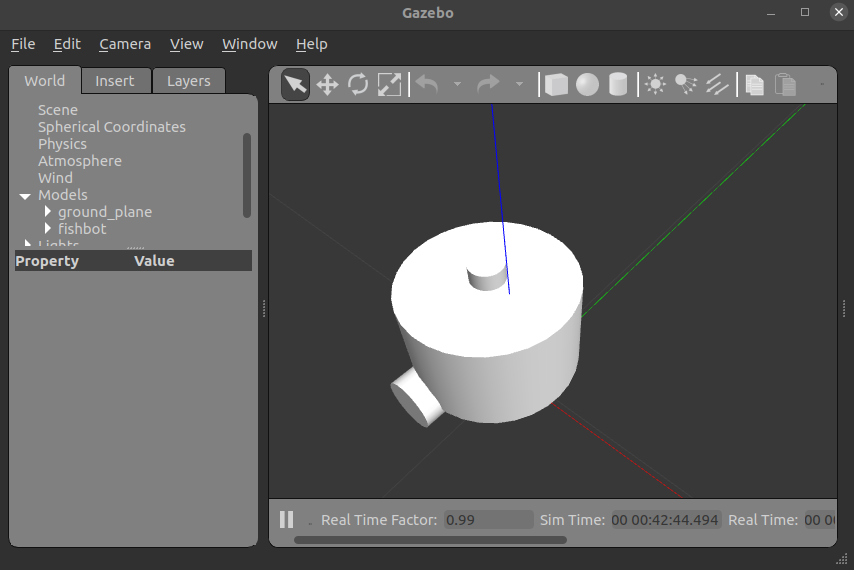854x570 pixels.
Task: Add a directional light
Action: pos(717,85)
